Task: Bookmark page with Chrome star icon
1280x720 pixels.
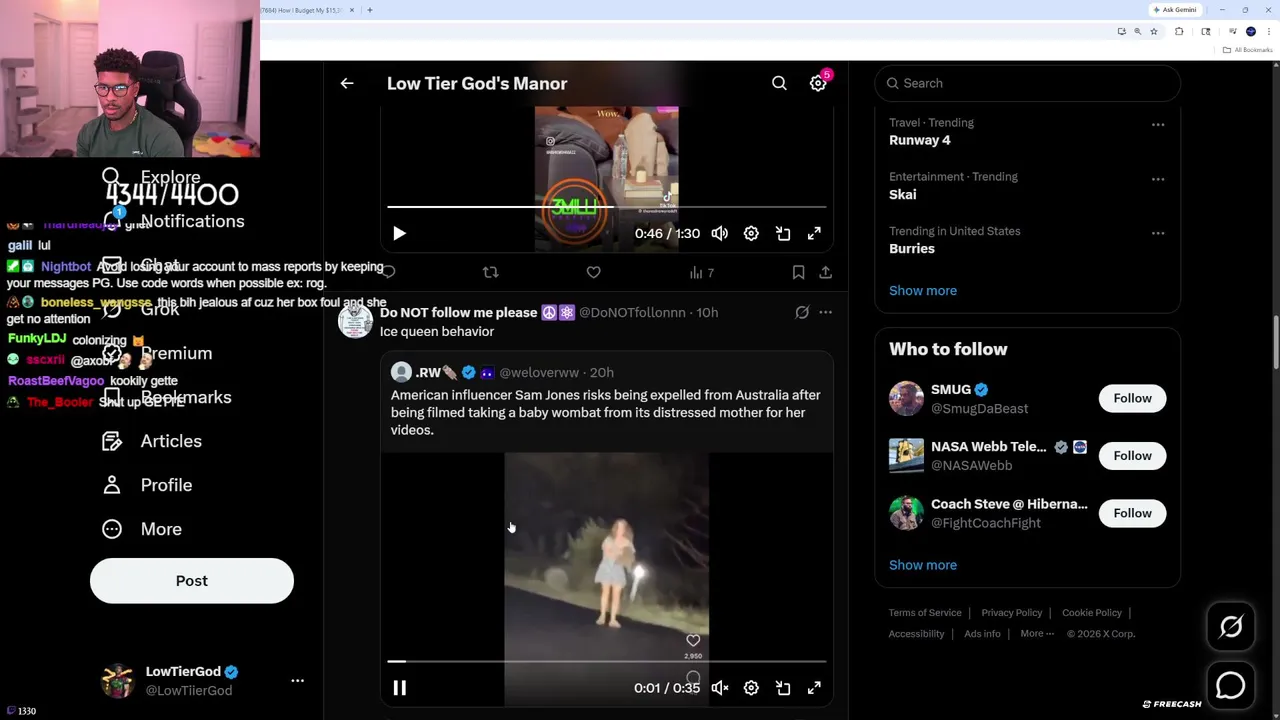Action: click(1153, 32)
